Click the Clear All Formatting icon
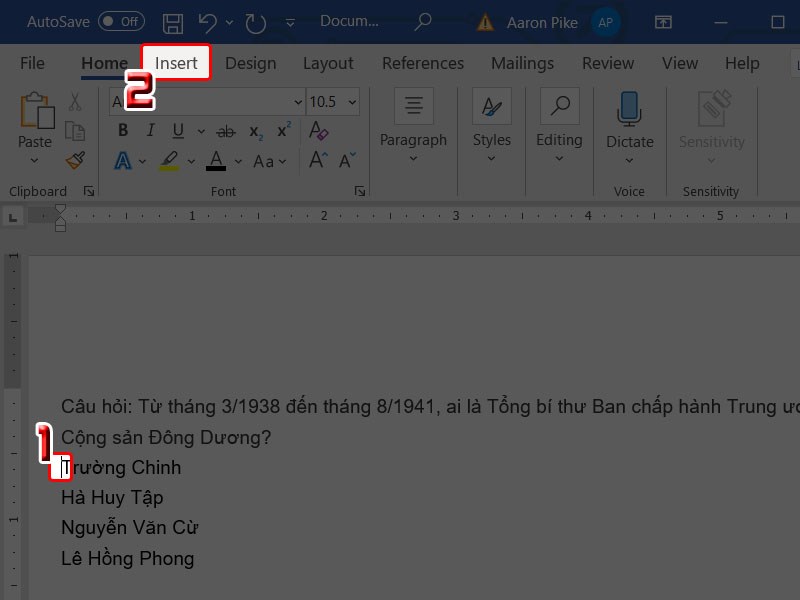Screen dimensions: 800x600 (320, 131)
